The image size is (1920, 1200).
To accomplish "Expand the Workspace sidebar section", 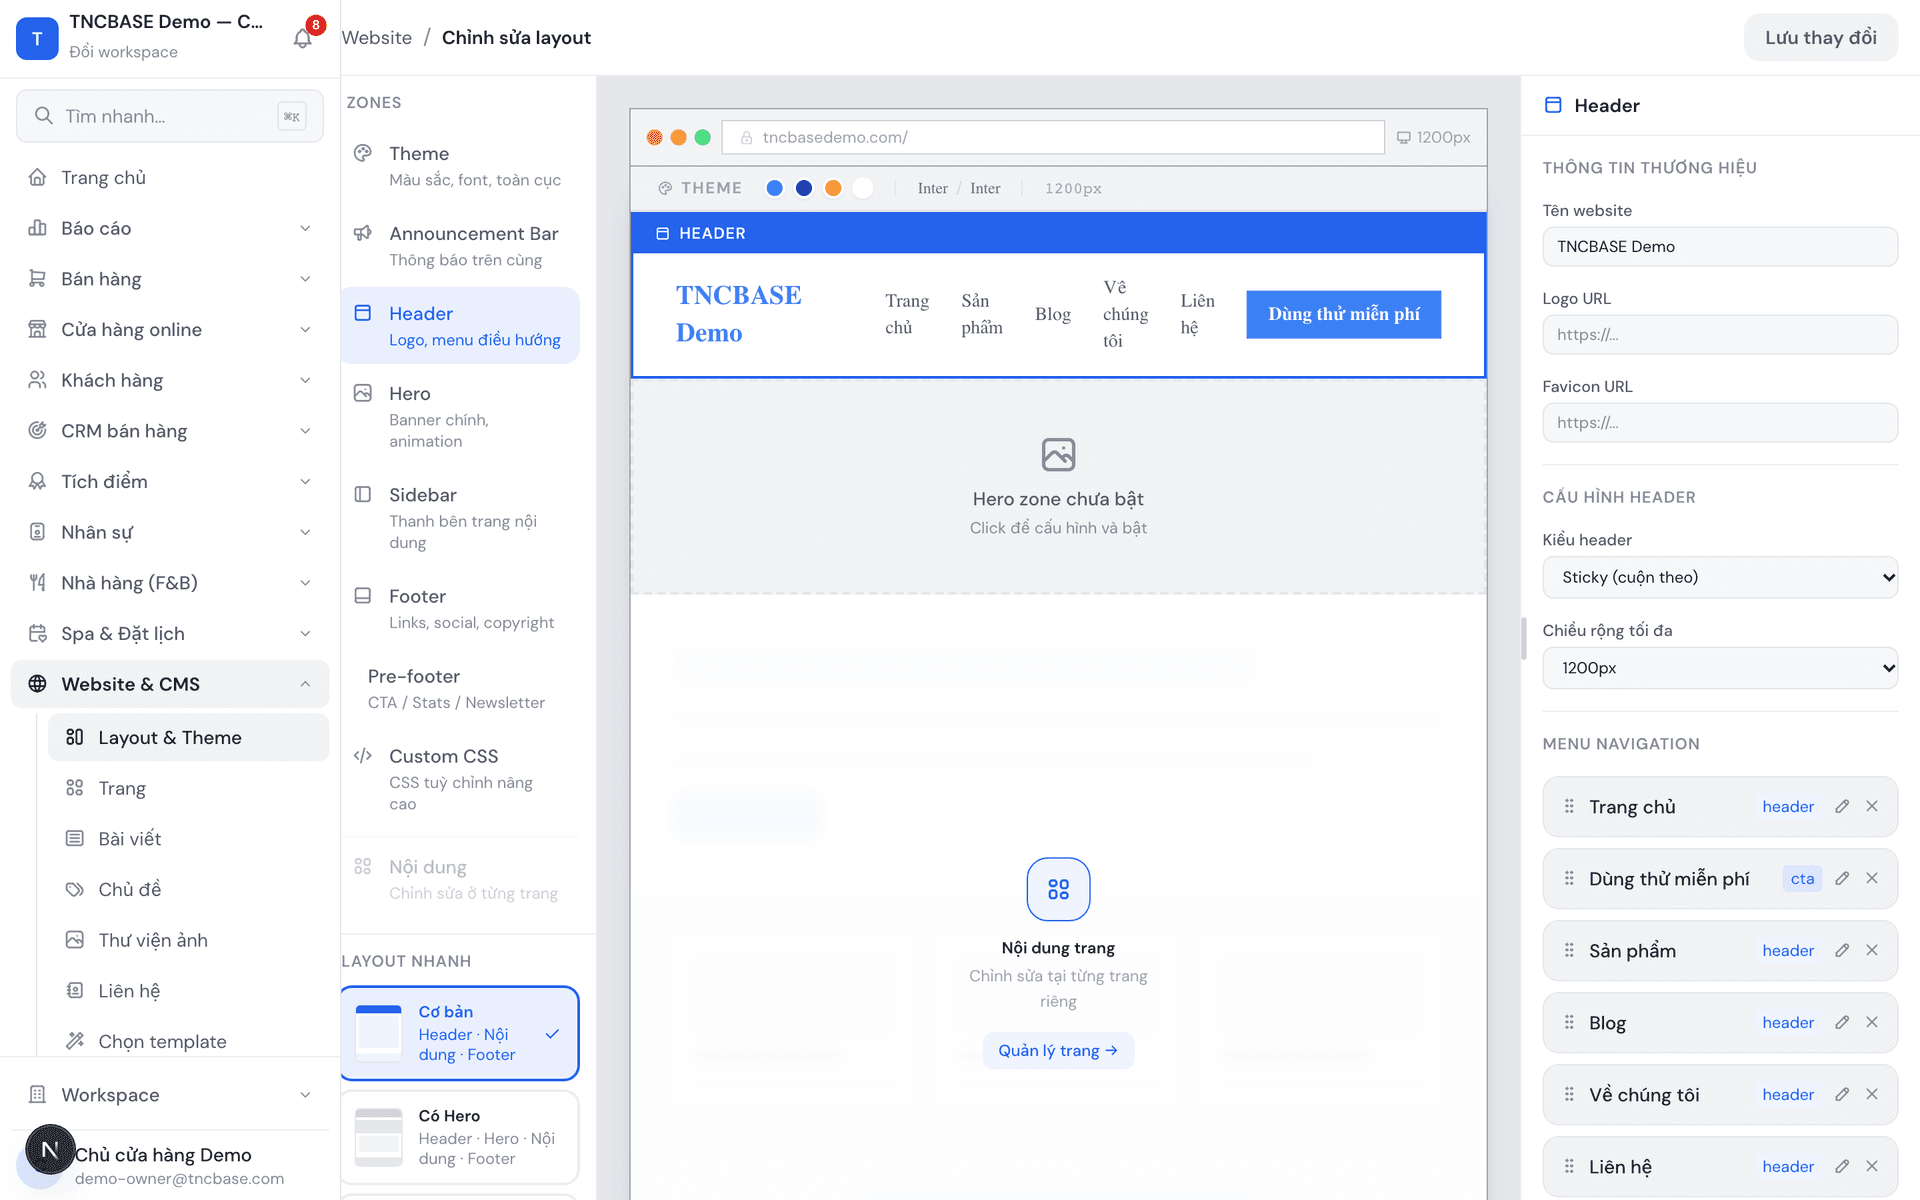I will click(x=170, y=1095).
